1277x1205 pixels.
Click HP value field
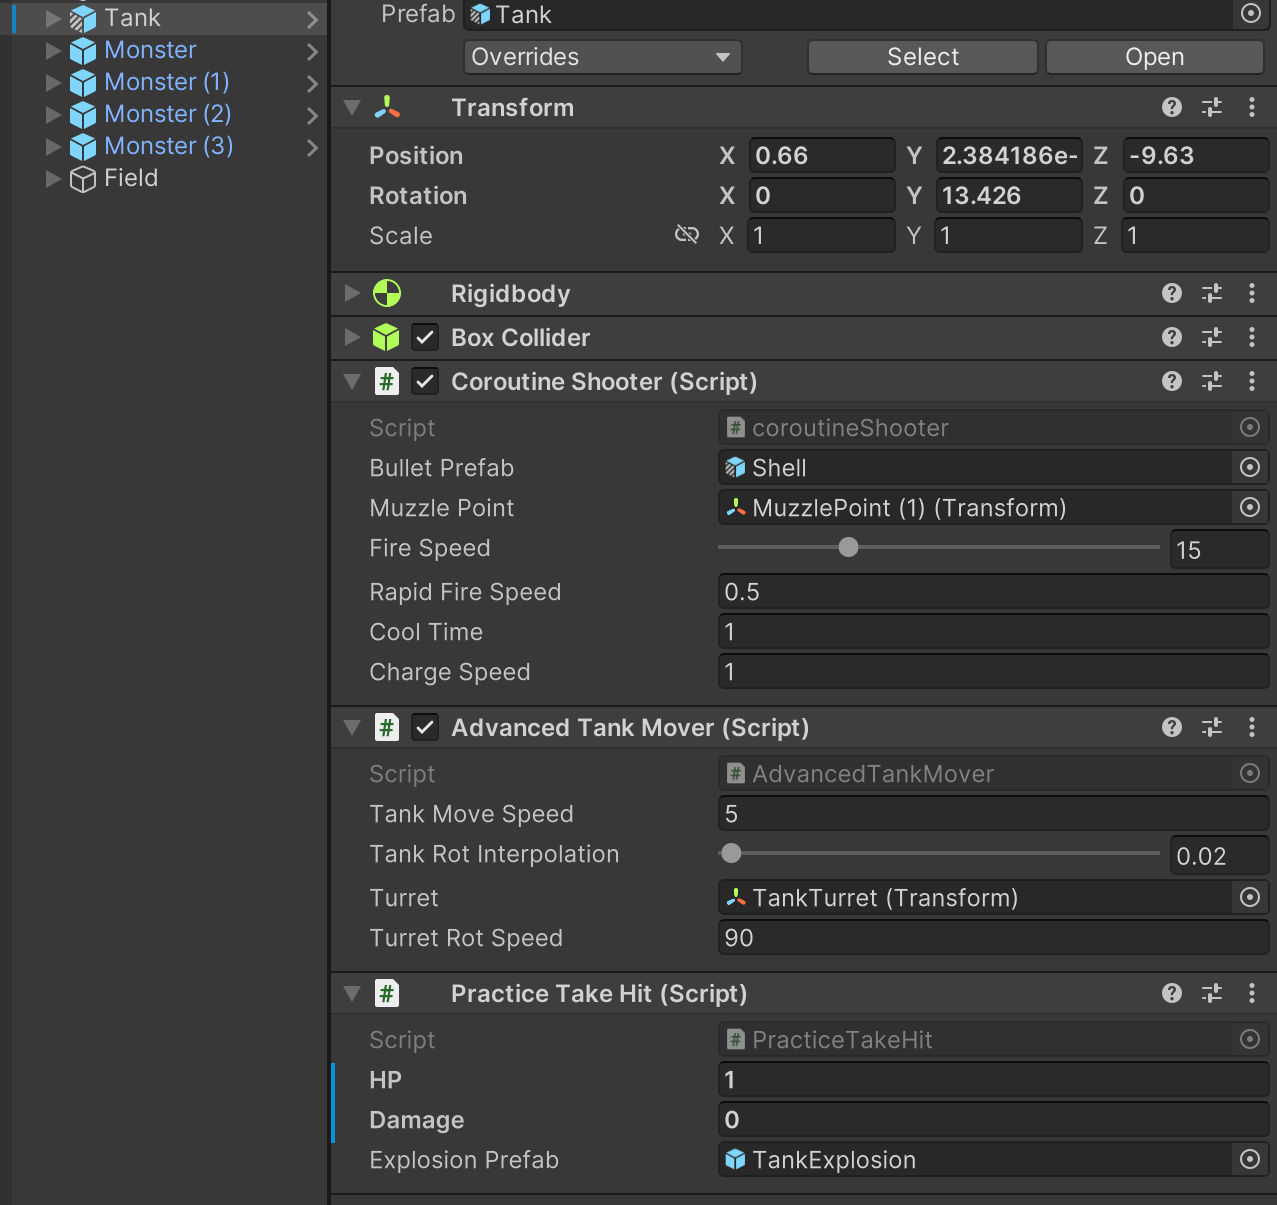[x=993, y=1079]
